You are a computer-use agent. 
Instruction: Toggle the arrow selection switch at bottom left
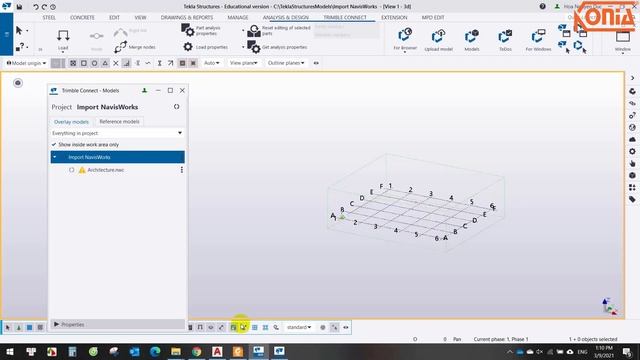8,327
